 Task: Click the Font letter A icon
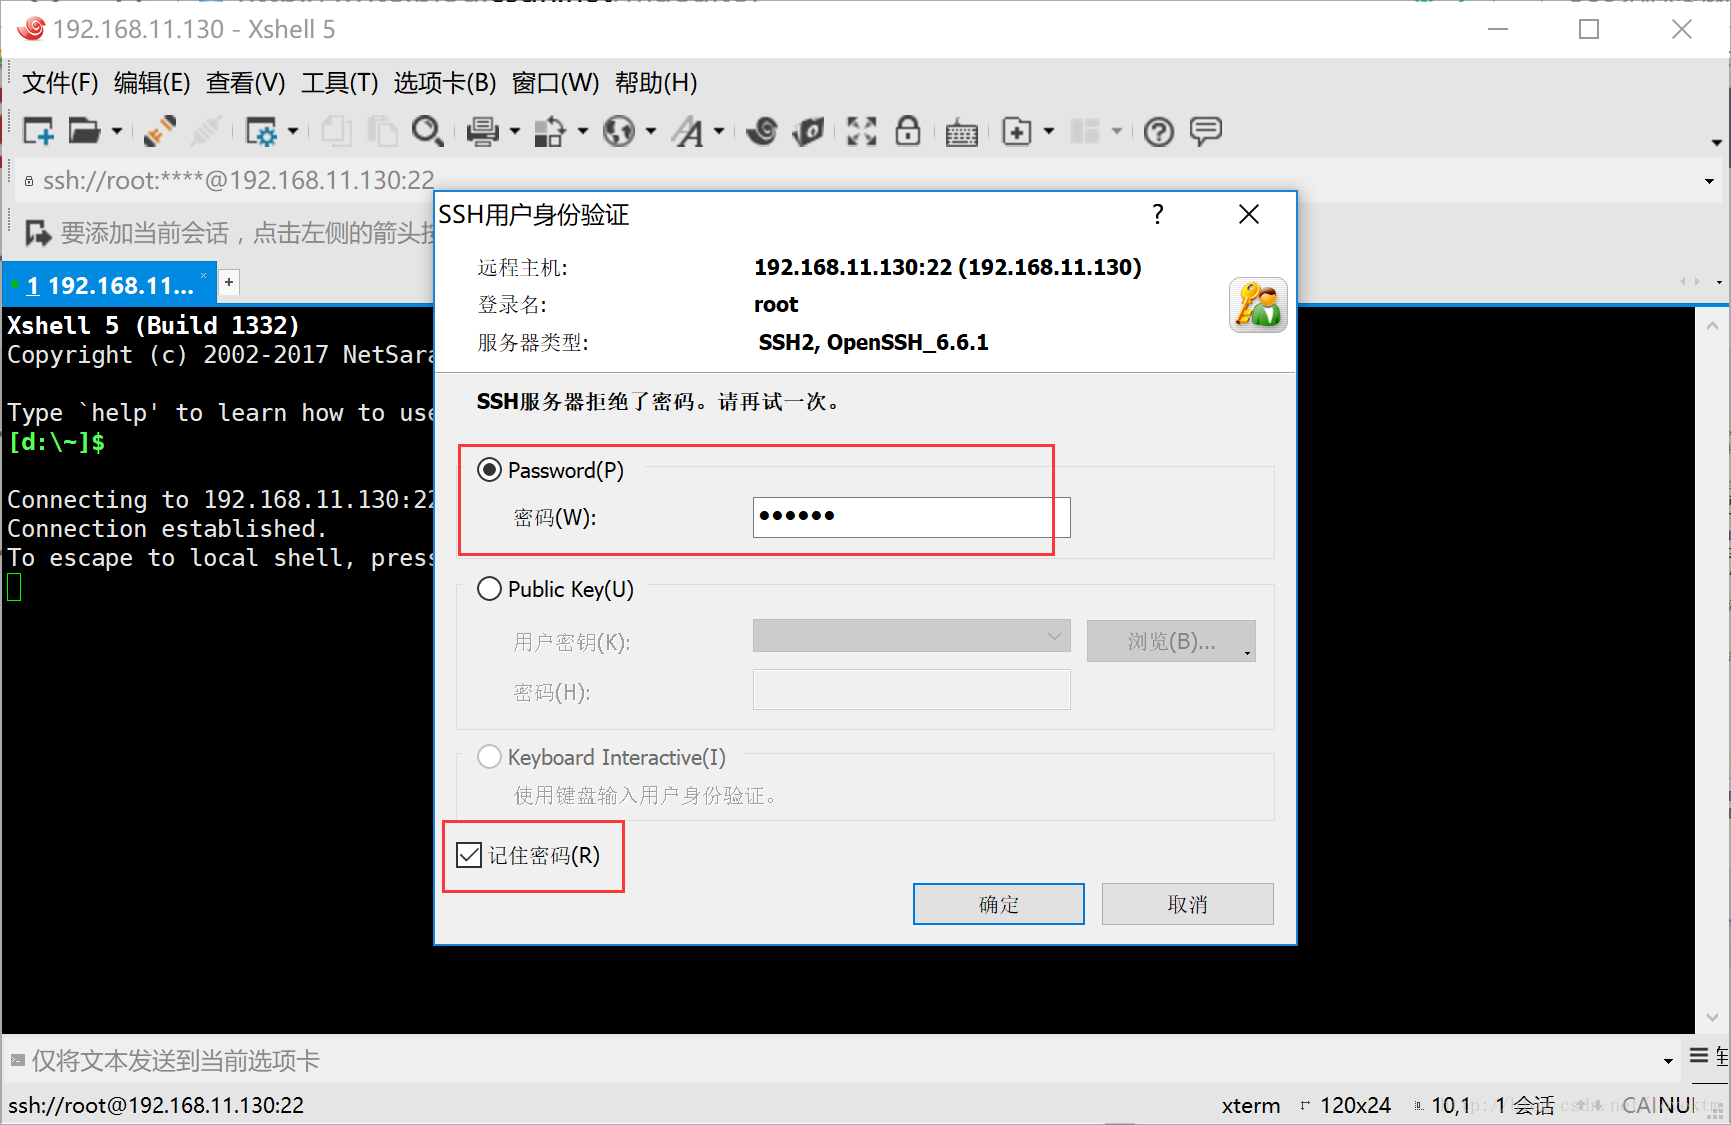pyautogui.click(x=688, y=131)
